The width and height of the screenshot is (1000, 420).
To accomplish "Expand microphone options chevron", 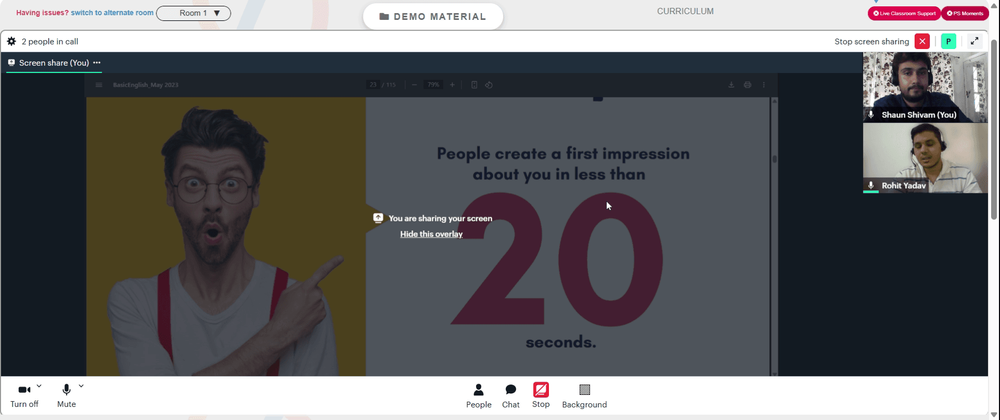I will [x=81, y=386].
